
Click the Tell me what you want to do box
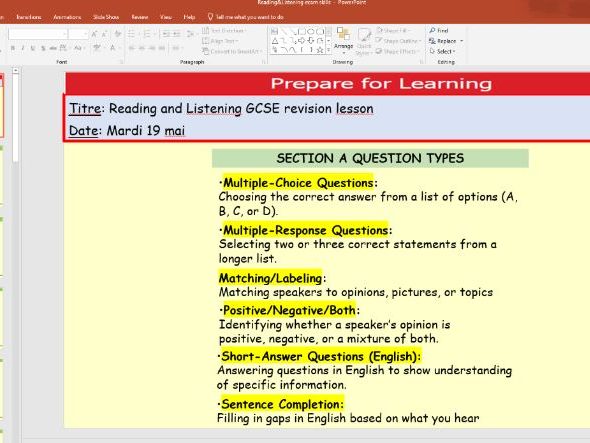(x=246, y=17)
